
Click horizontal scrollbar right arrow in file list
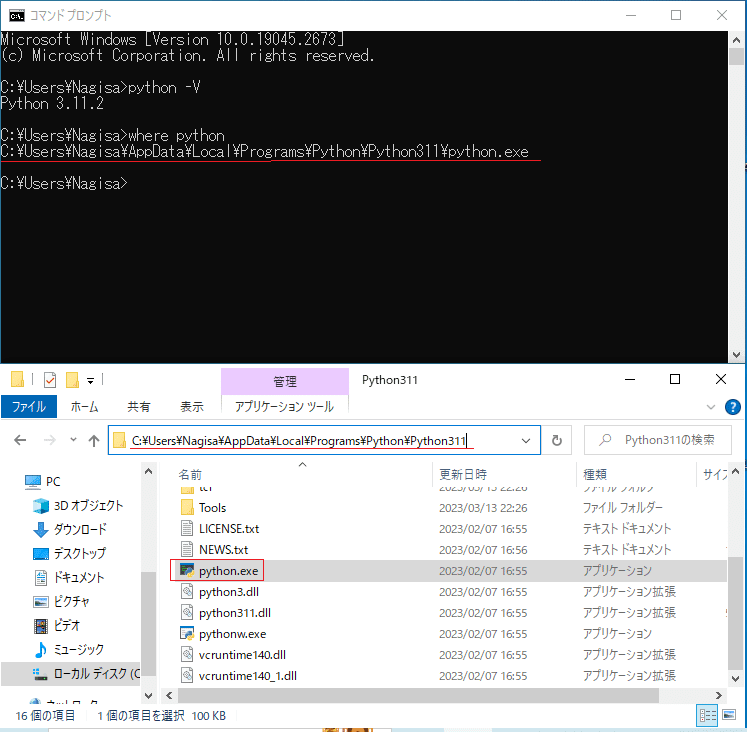719,695
